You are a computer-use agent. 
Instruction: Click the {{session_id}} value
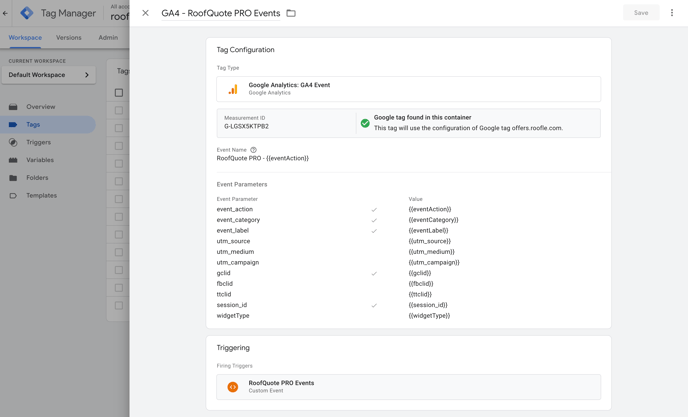428,305
